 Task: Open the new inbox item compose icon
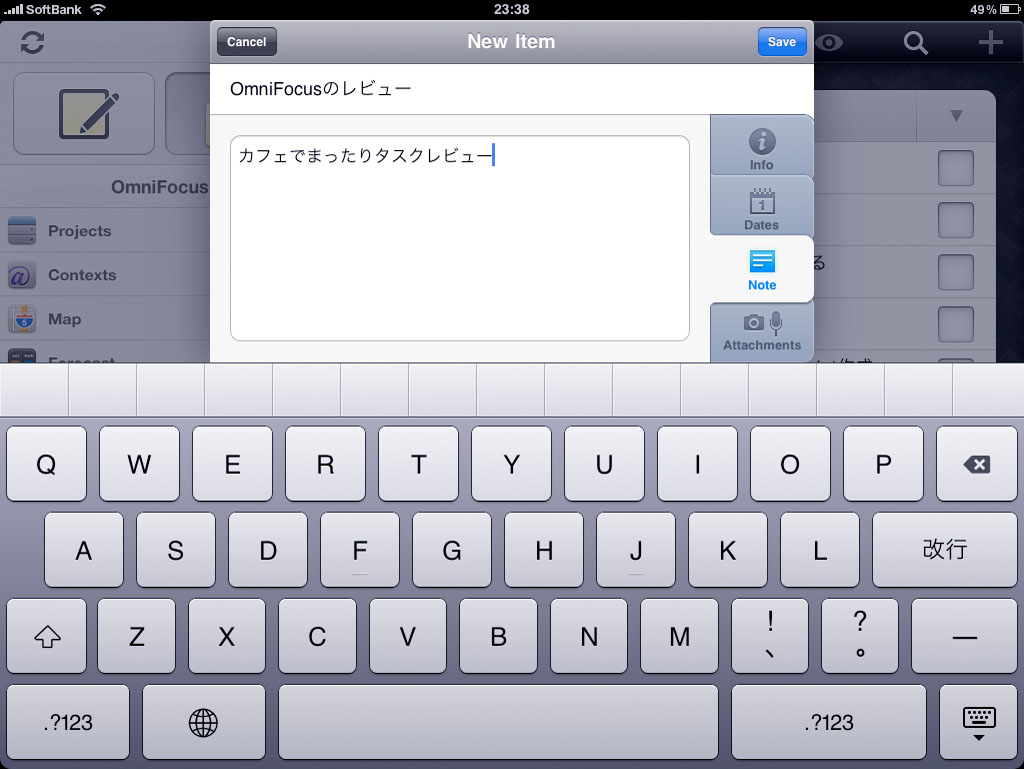[84, 114]
